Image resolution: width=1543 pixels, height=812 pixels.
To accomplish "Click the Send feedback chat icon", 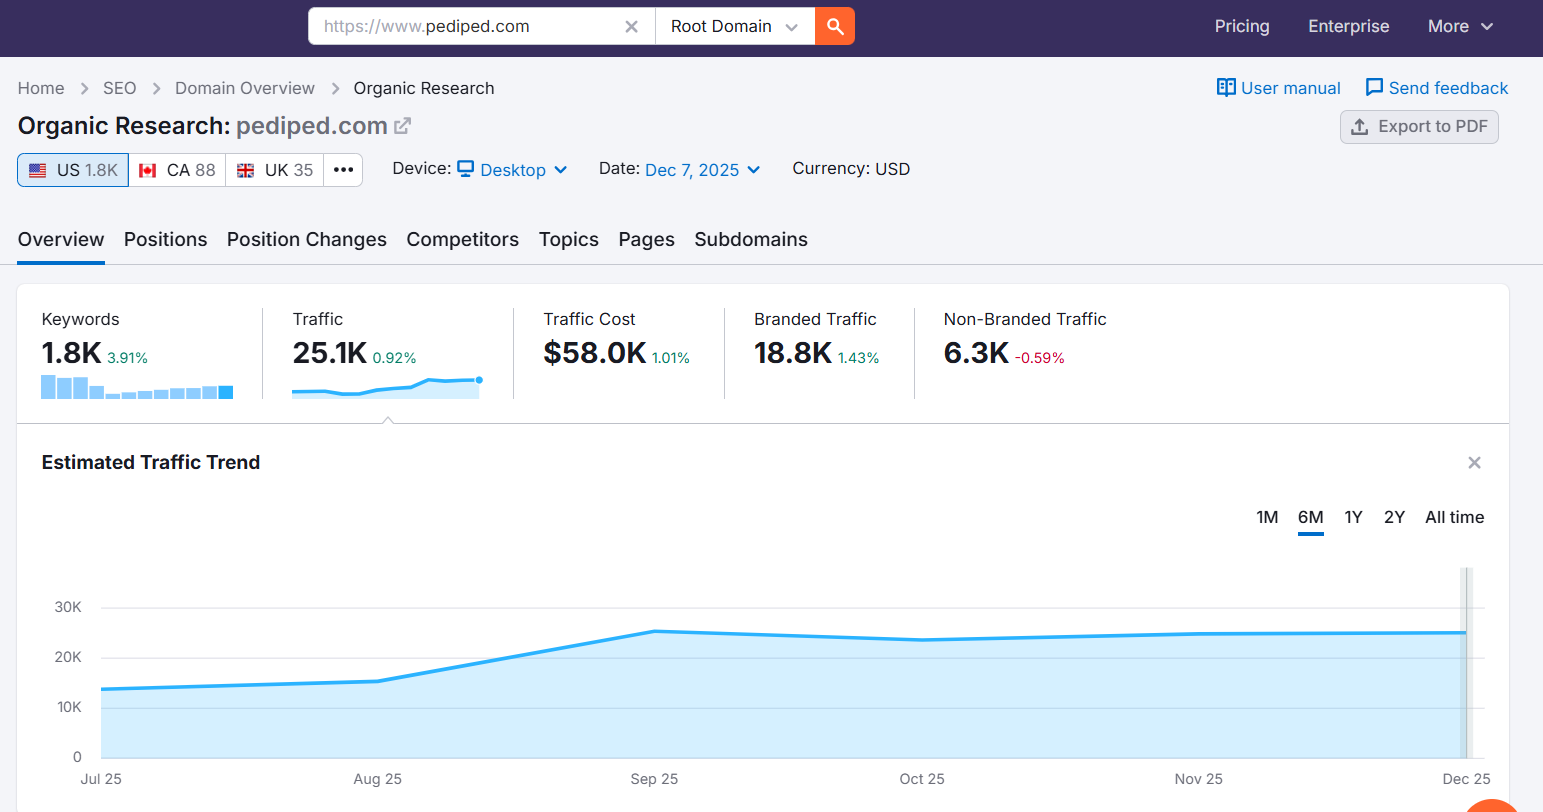I will (1374, 88).
